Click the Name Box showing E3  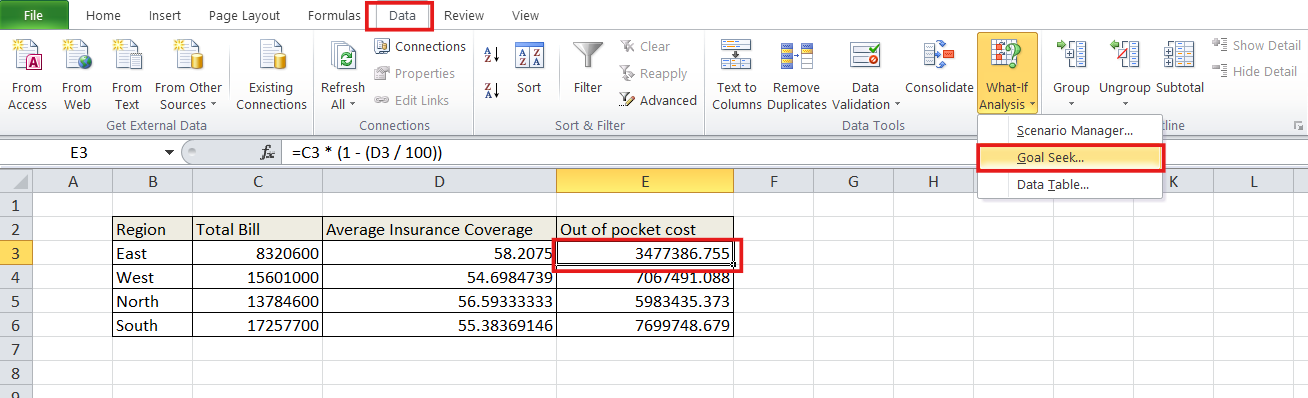pyautogui.click(x=80, y=152)
